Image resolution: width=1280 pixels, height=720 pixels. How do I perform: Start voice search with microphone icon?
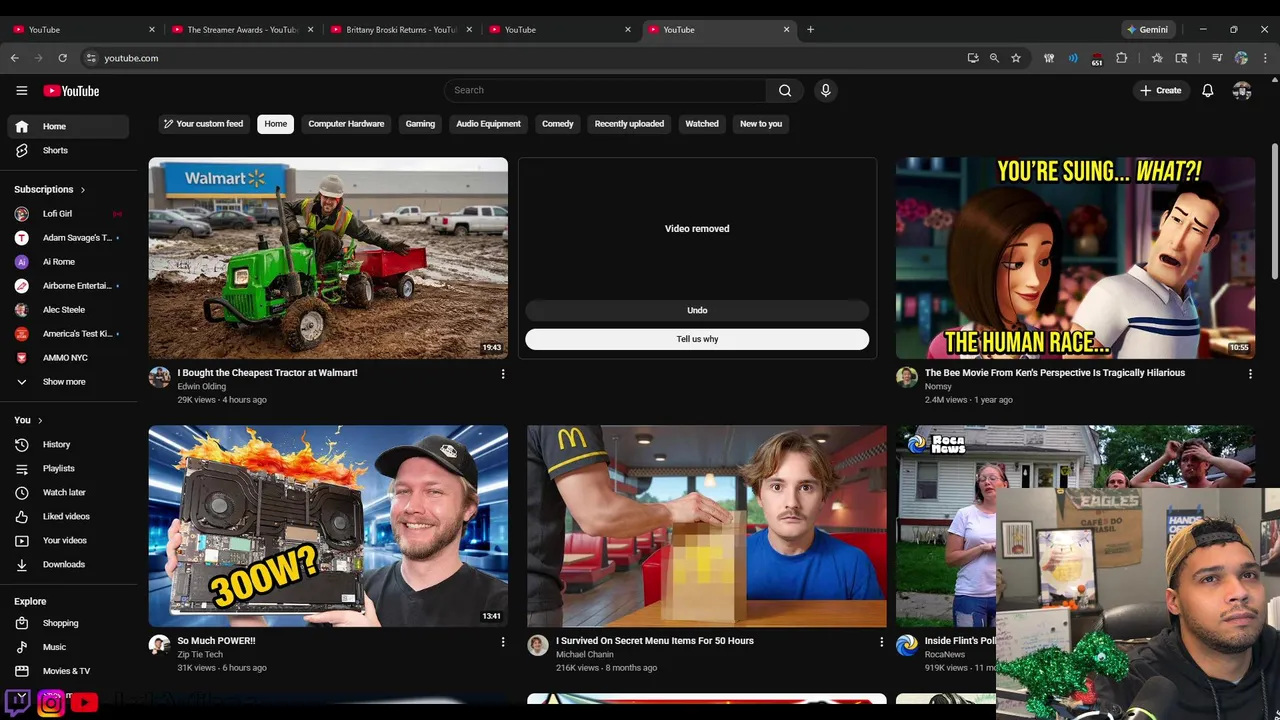pos(825,90)
